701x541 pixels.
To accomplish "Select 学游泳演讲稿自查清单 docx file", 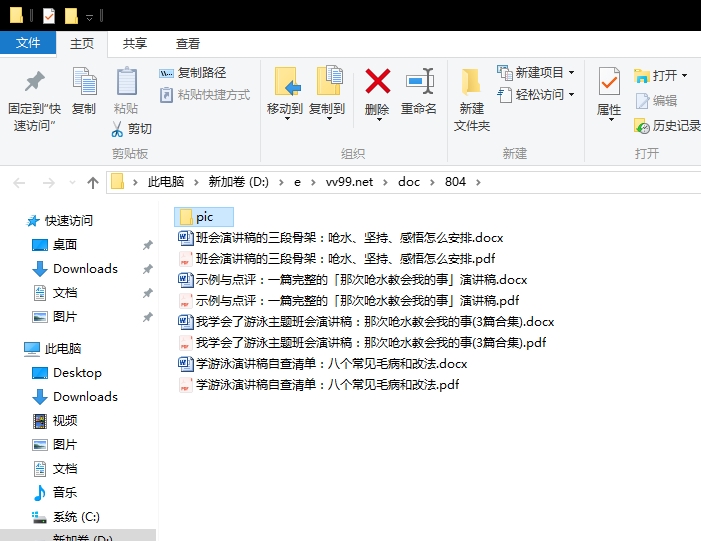I will pyautogui.click(x=323, y=363).
